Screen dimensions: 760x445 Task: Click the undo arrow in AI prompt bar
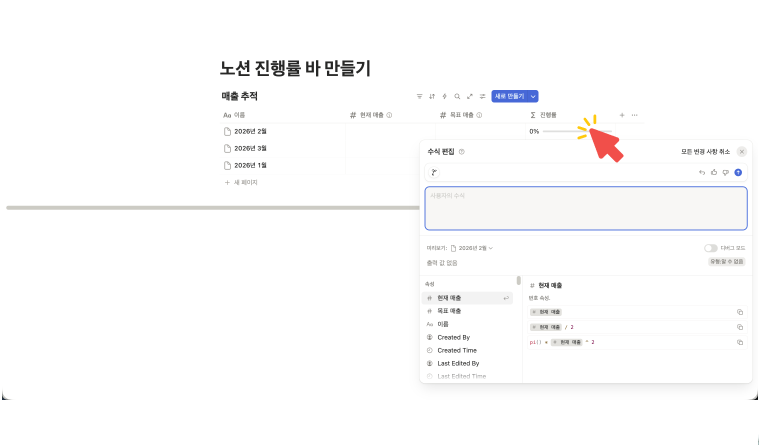click(702, 172)
